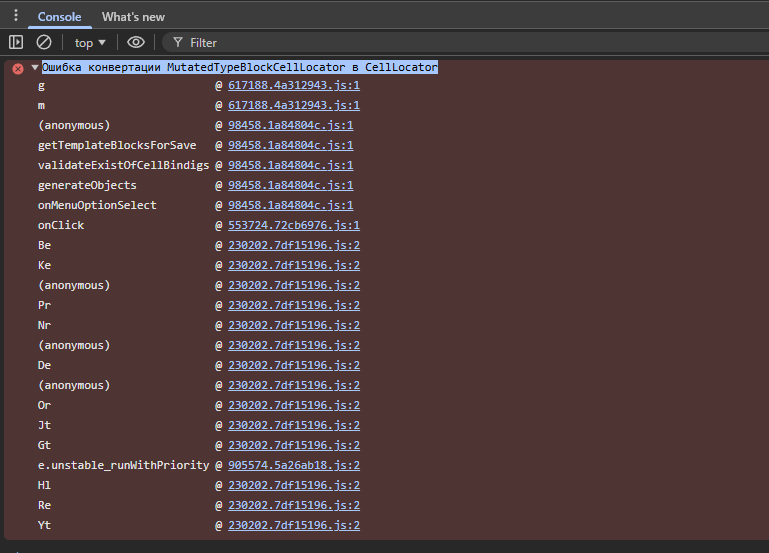Collapse the error stack trace triangle
The width and height of the screenshot is (769, 553).
35,68
